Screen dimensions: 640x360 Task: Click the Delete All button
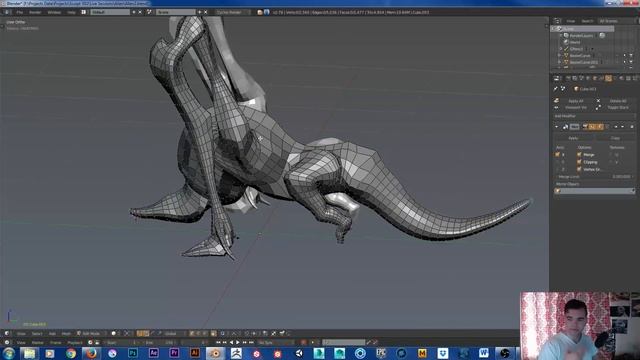(617, 101)
